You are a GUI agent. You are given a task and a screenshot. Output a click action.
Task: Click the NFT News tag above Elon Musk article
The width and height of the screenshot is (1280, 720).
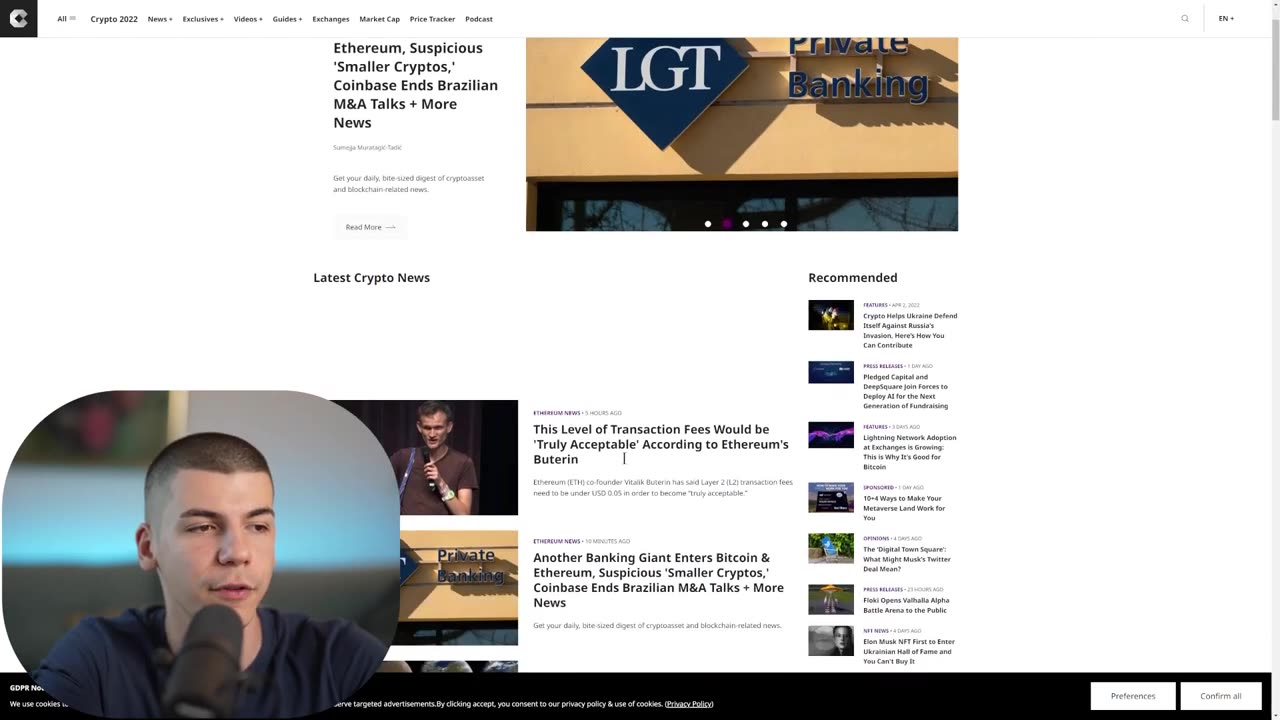876,631
